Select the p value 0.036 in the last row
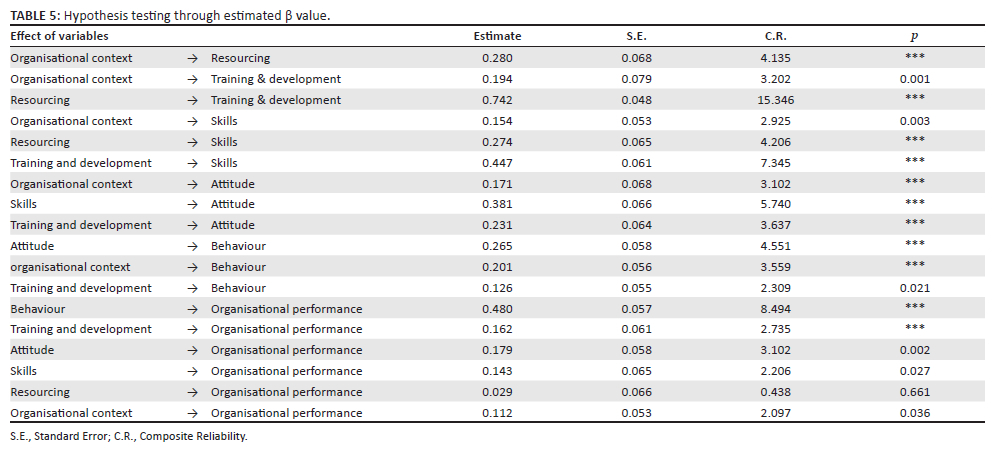 pos(914,413)
